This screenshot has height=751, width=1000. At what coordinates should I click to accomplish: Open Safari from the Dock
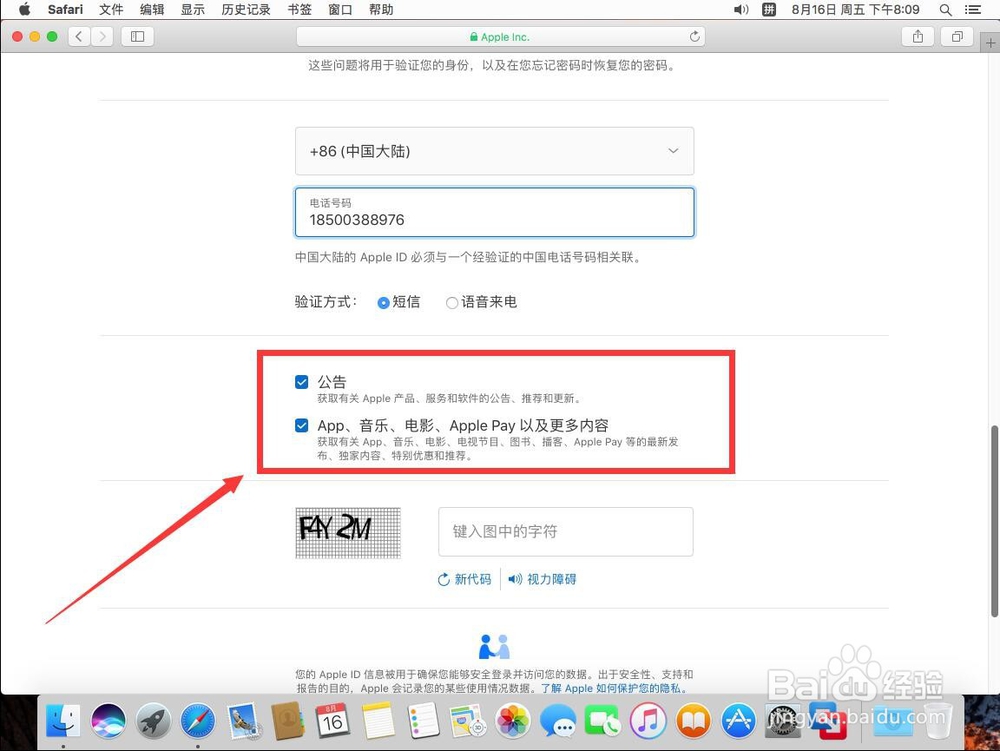pos(198,720)
